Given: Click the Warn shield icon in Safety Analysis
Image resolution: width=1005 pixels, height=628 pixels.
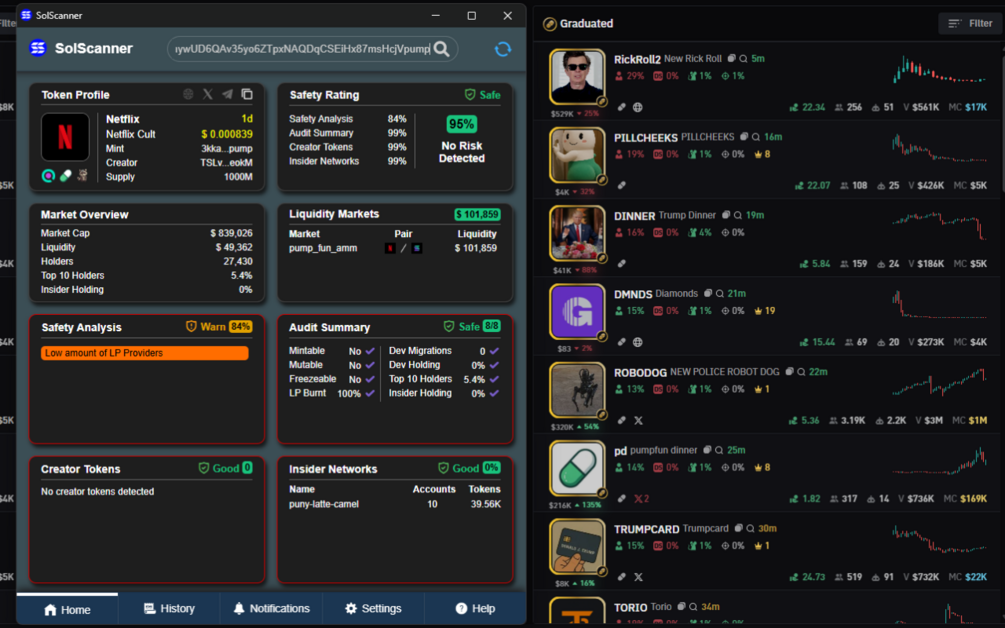Looking at the screenshot, I should click(x=191, y=326).
